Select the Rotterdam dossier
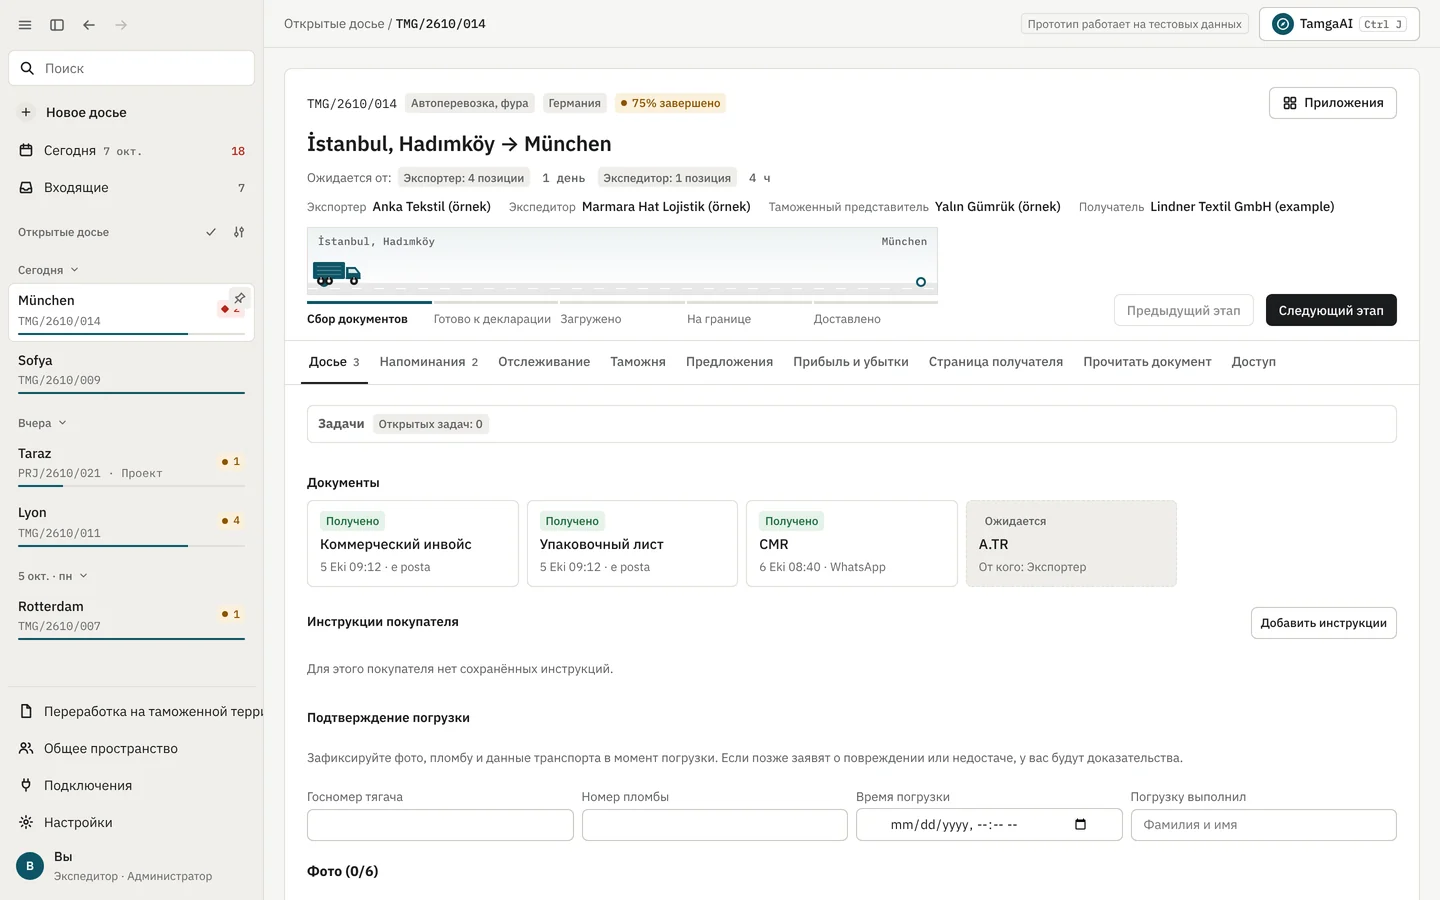This screenshot has height=900, width=1440. click(131, 616)
